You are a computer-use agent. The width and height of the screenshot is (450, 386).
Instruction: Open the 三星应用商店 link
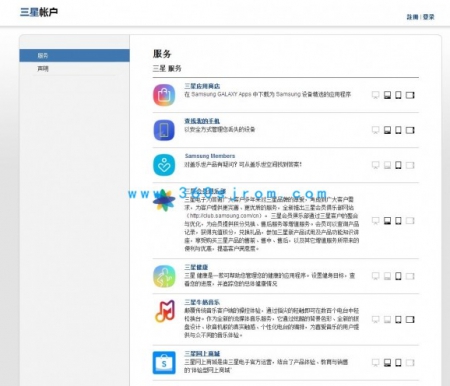pyautogui.click(x=202, y=86)
